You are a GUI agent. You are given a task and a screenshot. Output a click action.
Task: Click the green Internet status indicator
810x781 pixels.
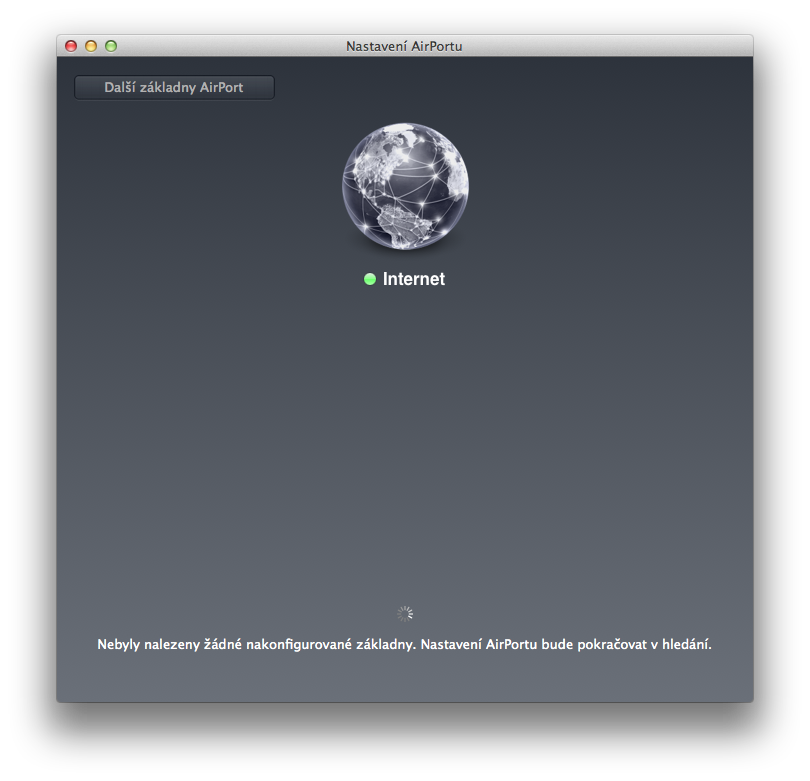click(370, 279)
